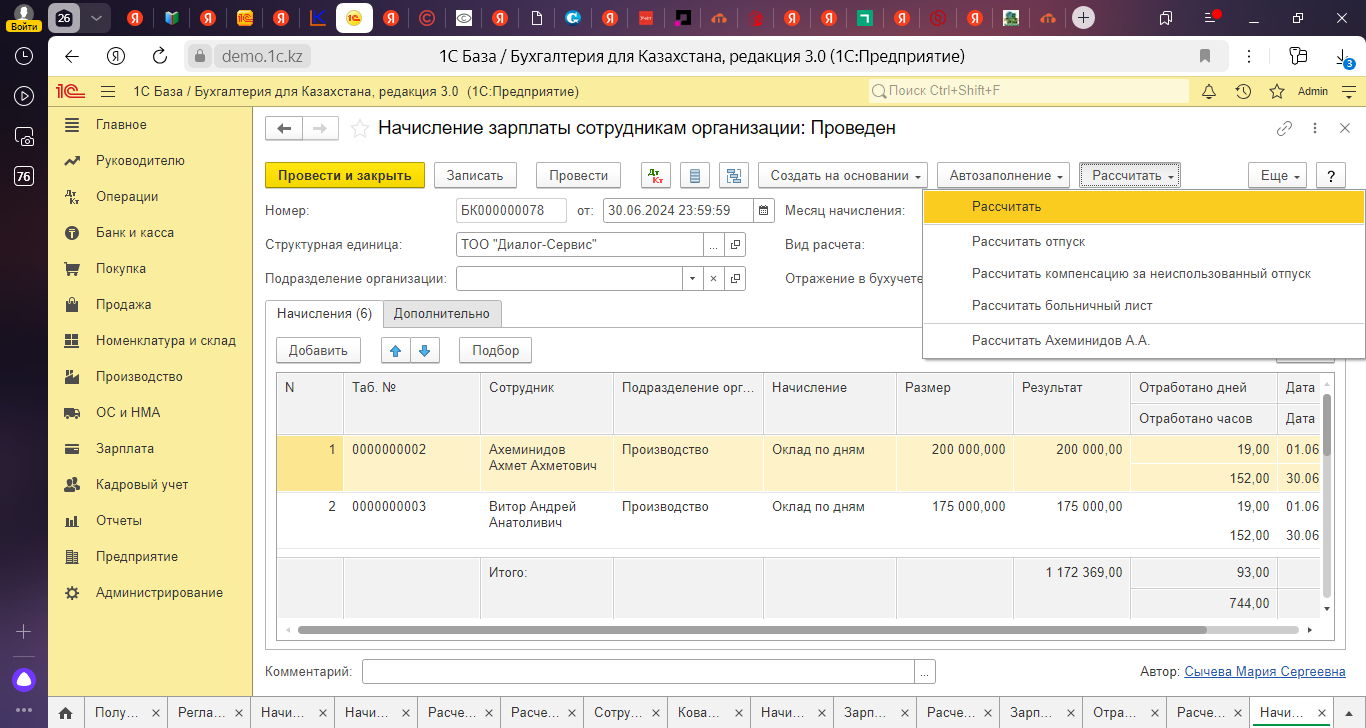This screenshot has width=1366, height=728.
Task: Move row up with blue arrow
Action: pyautogui.click(x=395, y=350)
